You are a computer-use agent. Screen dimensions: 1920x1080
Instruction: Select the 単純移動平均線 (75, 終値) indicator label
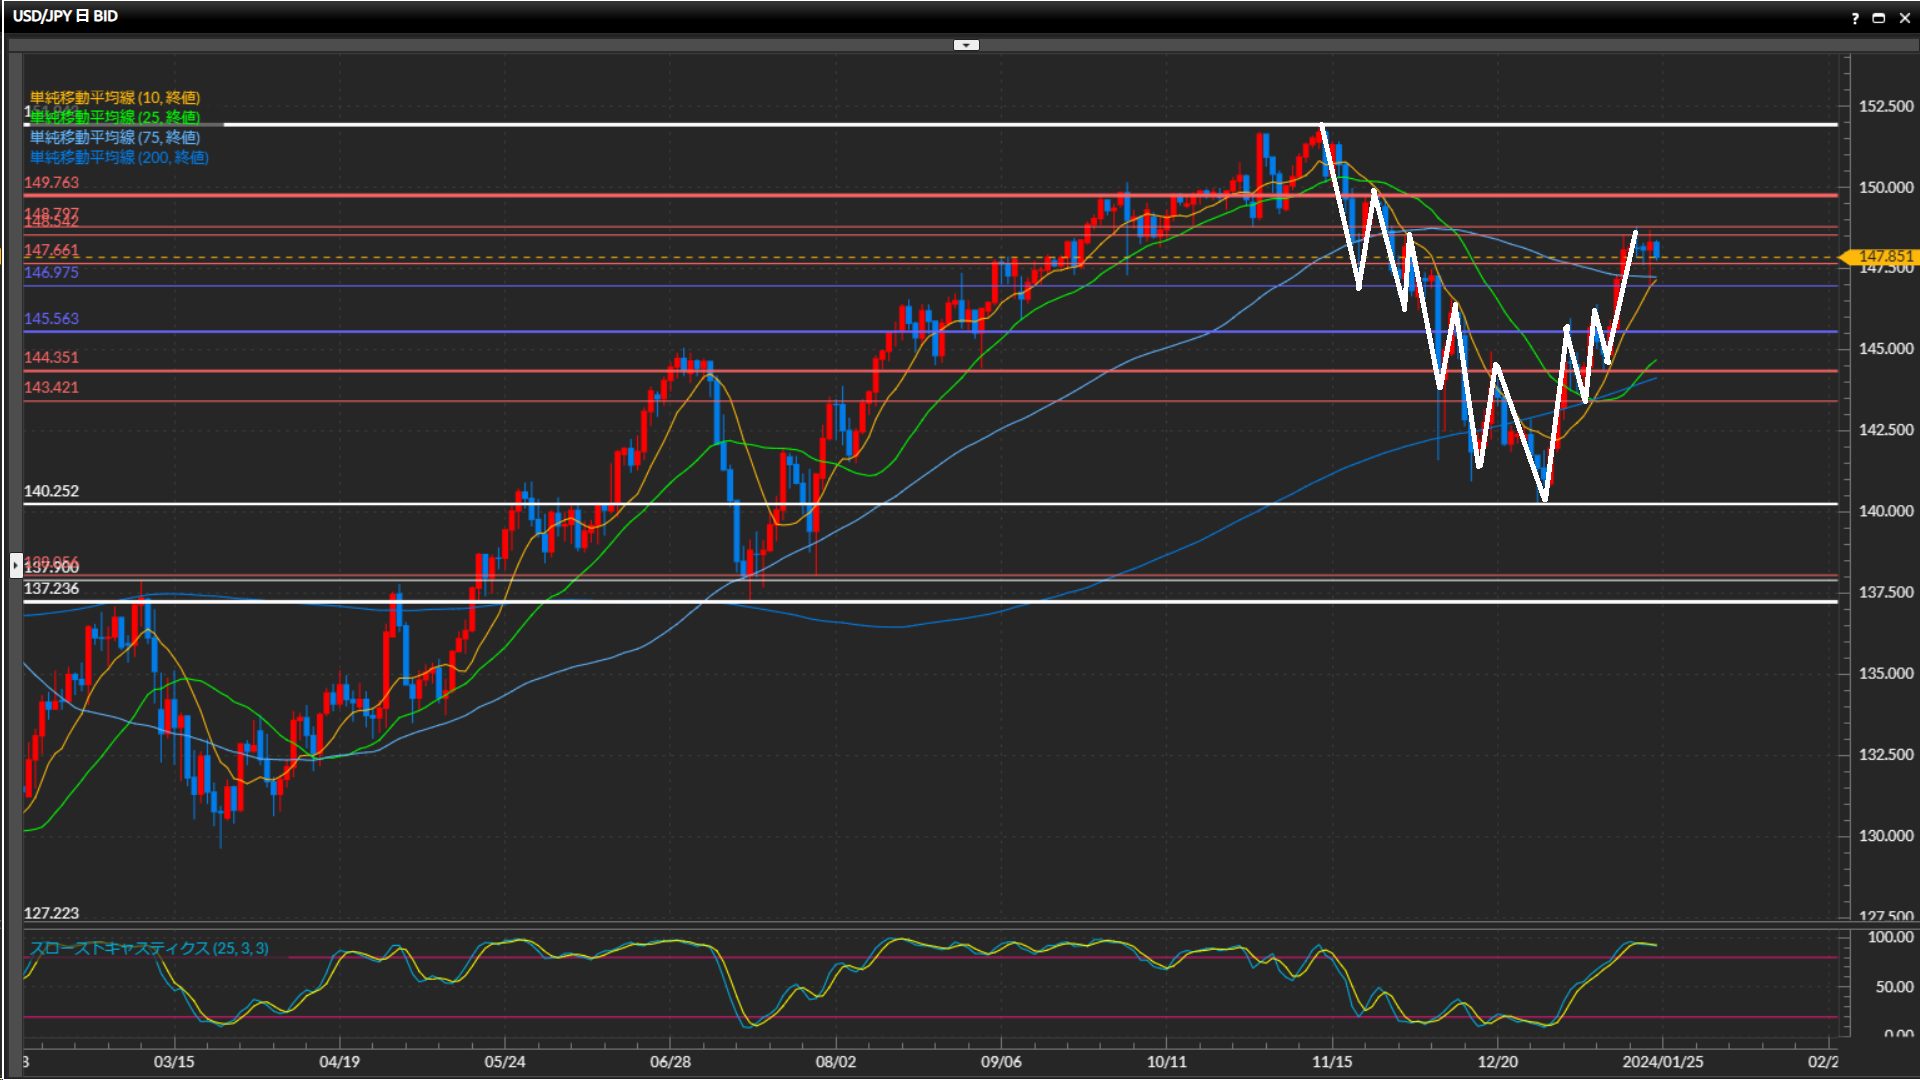tap(115, 137)
